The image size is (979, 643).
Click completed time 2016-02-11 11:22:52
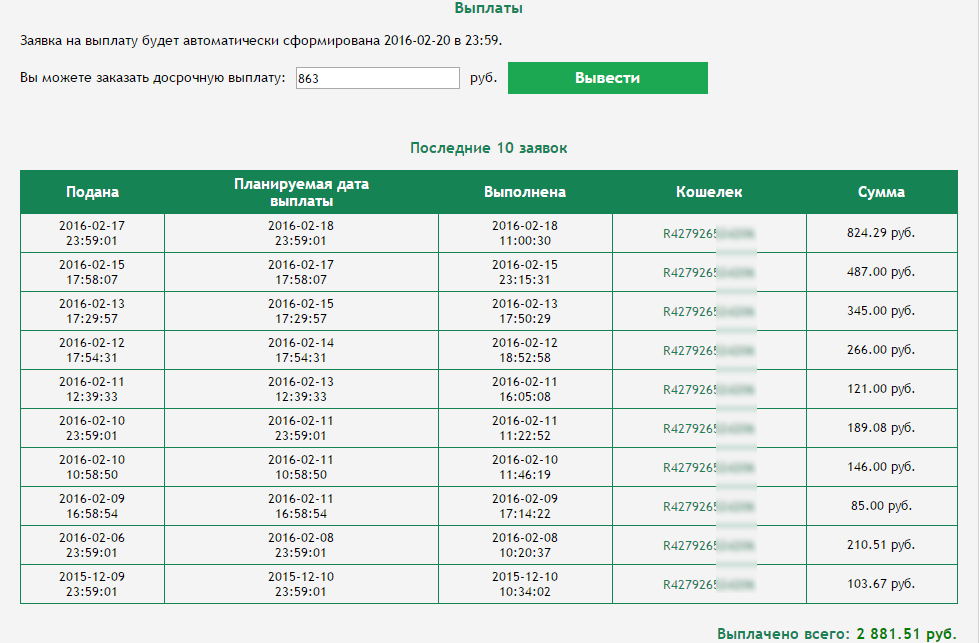tap(524, 428)
